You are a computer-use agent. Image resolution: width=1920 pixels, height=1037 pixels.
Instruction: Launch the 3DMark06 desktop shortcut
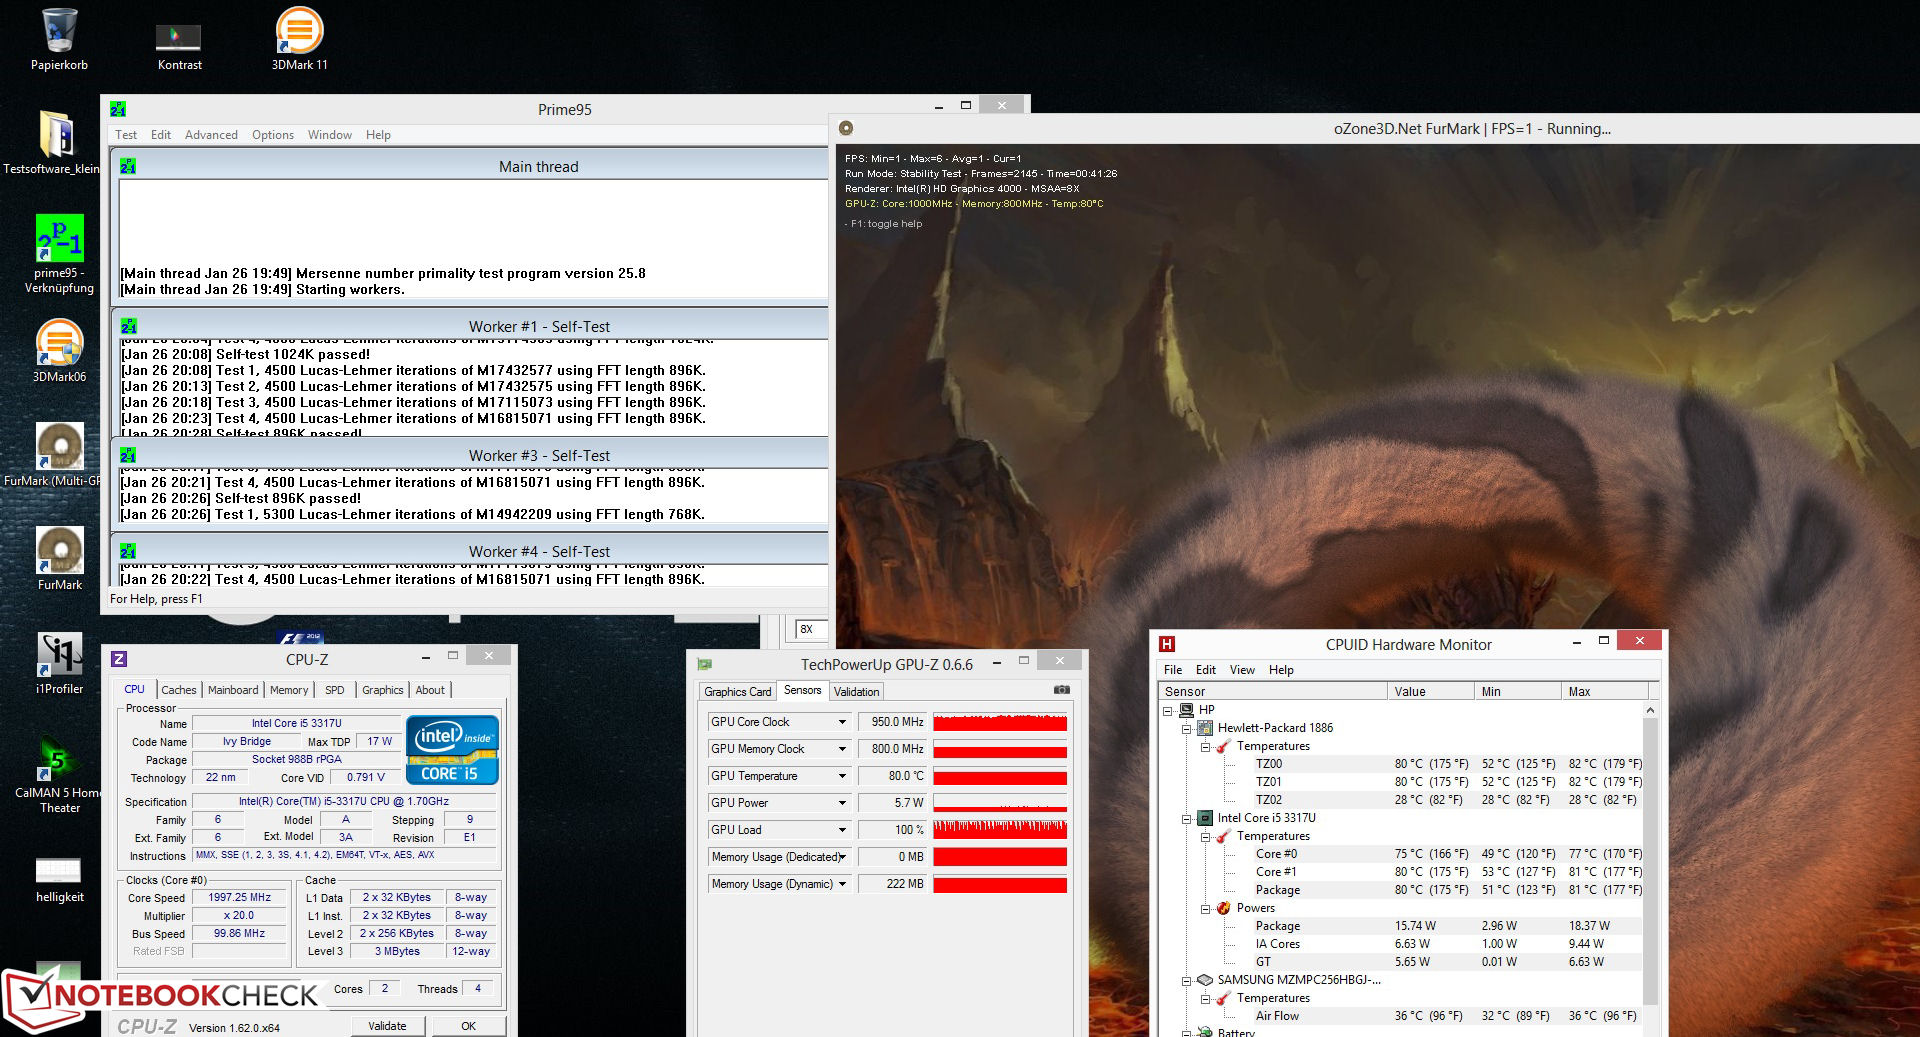[x=59, y=343]
